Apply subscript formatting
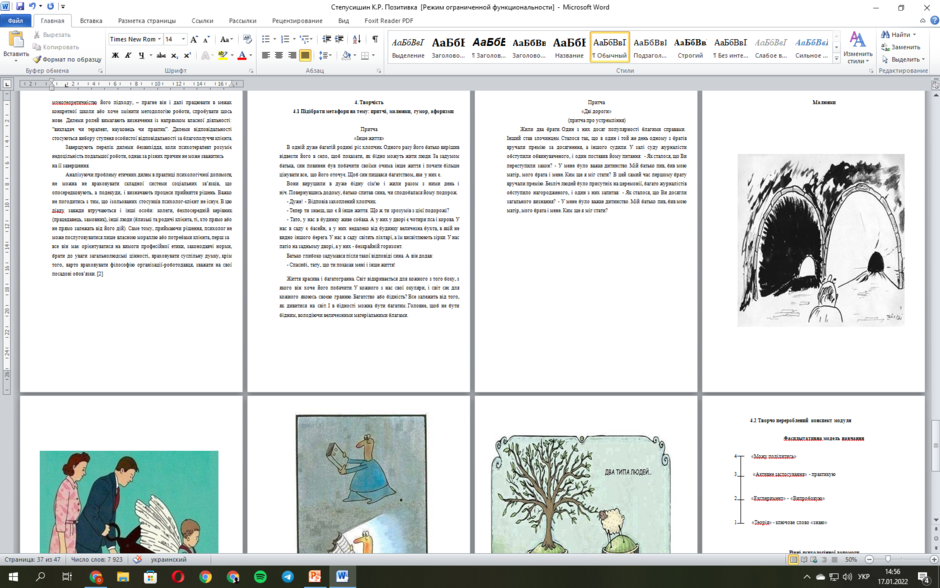The width and height of the screenshot is (940, 588). (174, 56)
